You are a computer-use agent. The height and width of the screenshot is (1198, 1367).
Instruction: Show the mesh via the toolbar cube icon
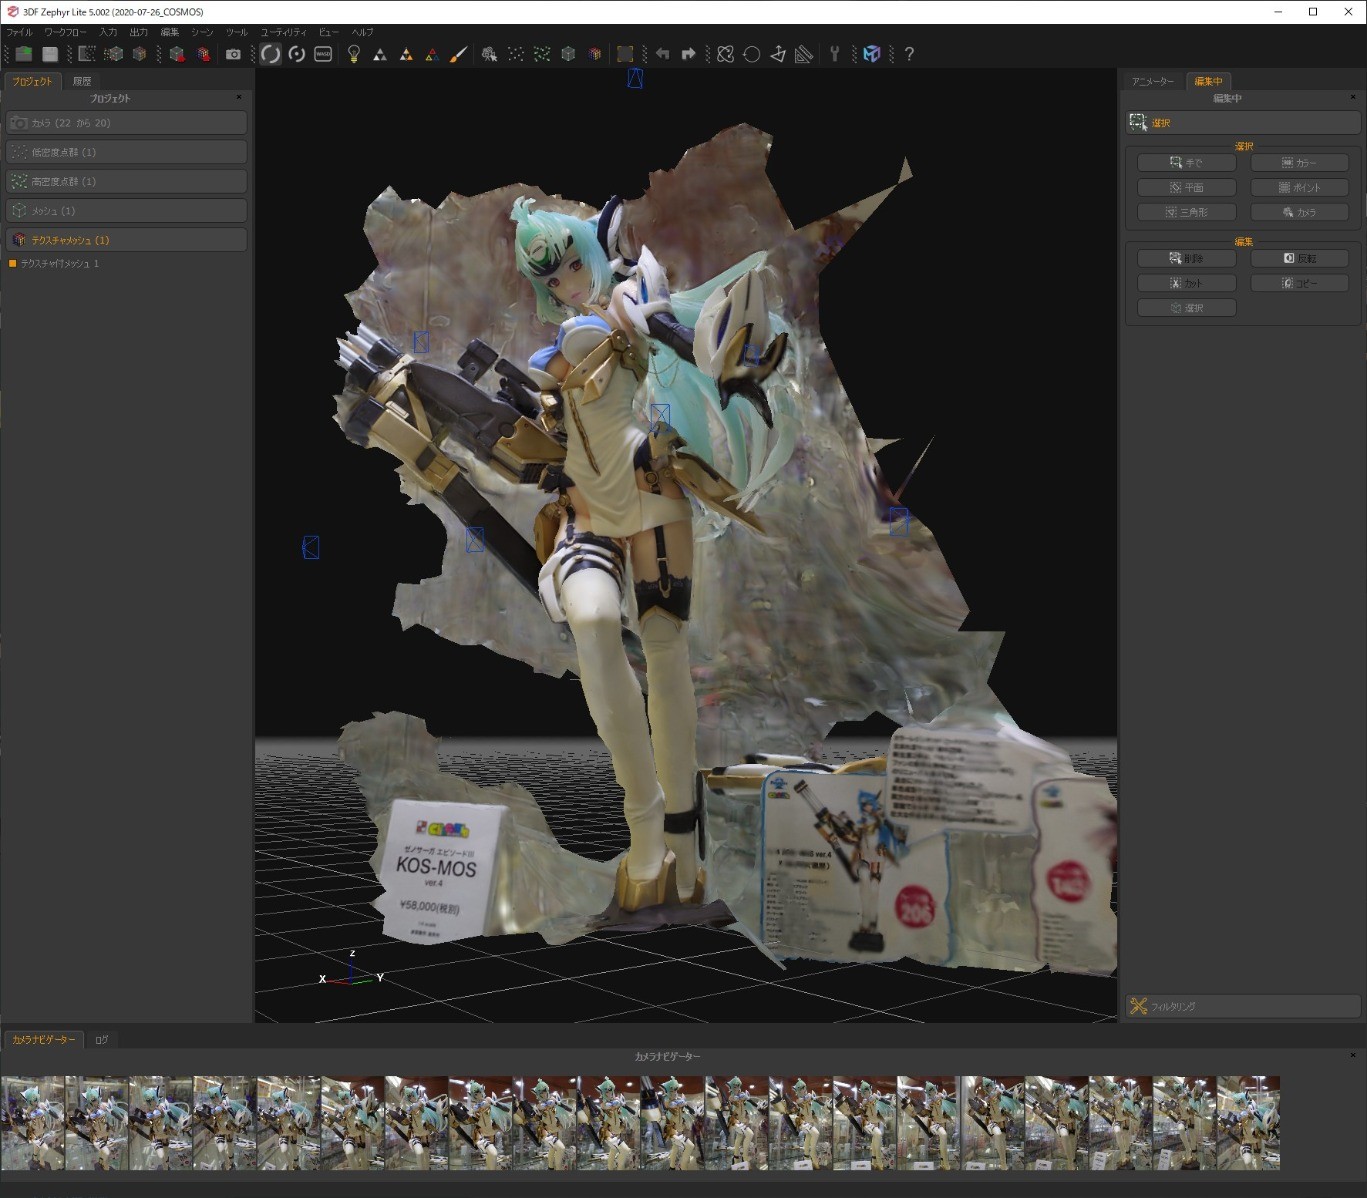tap(568, 54)
